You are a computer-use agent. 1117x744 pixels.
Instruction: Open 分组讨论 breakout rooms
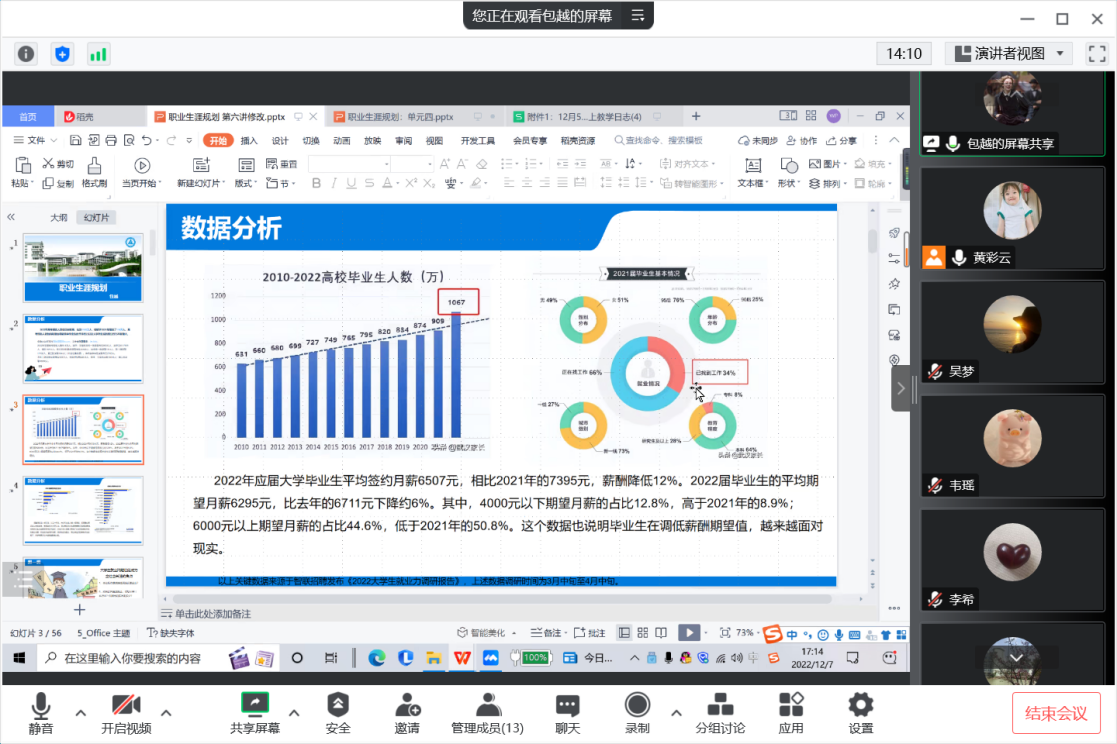pos(720,712)
